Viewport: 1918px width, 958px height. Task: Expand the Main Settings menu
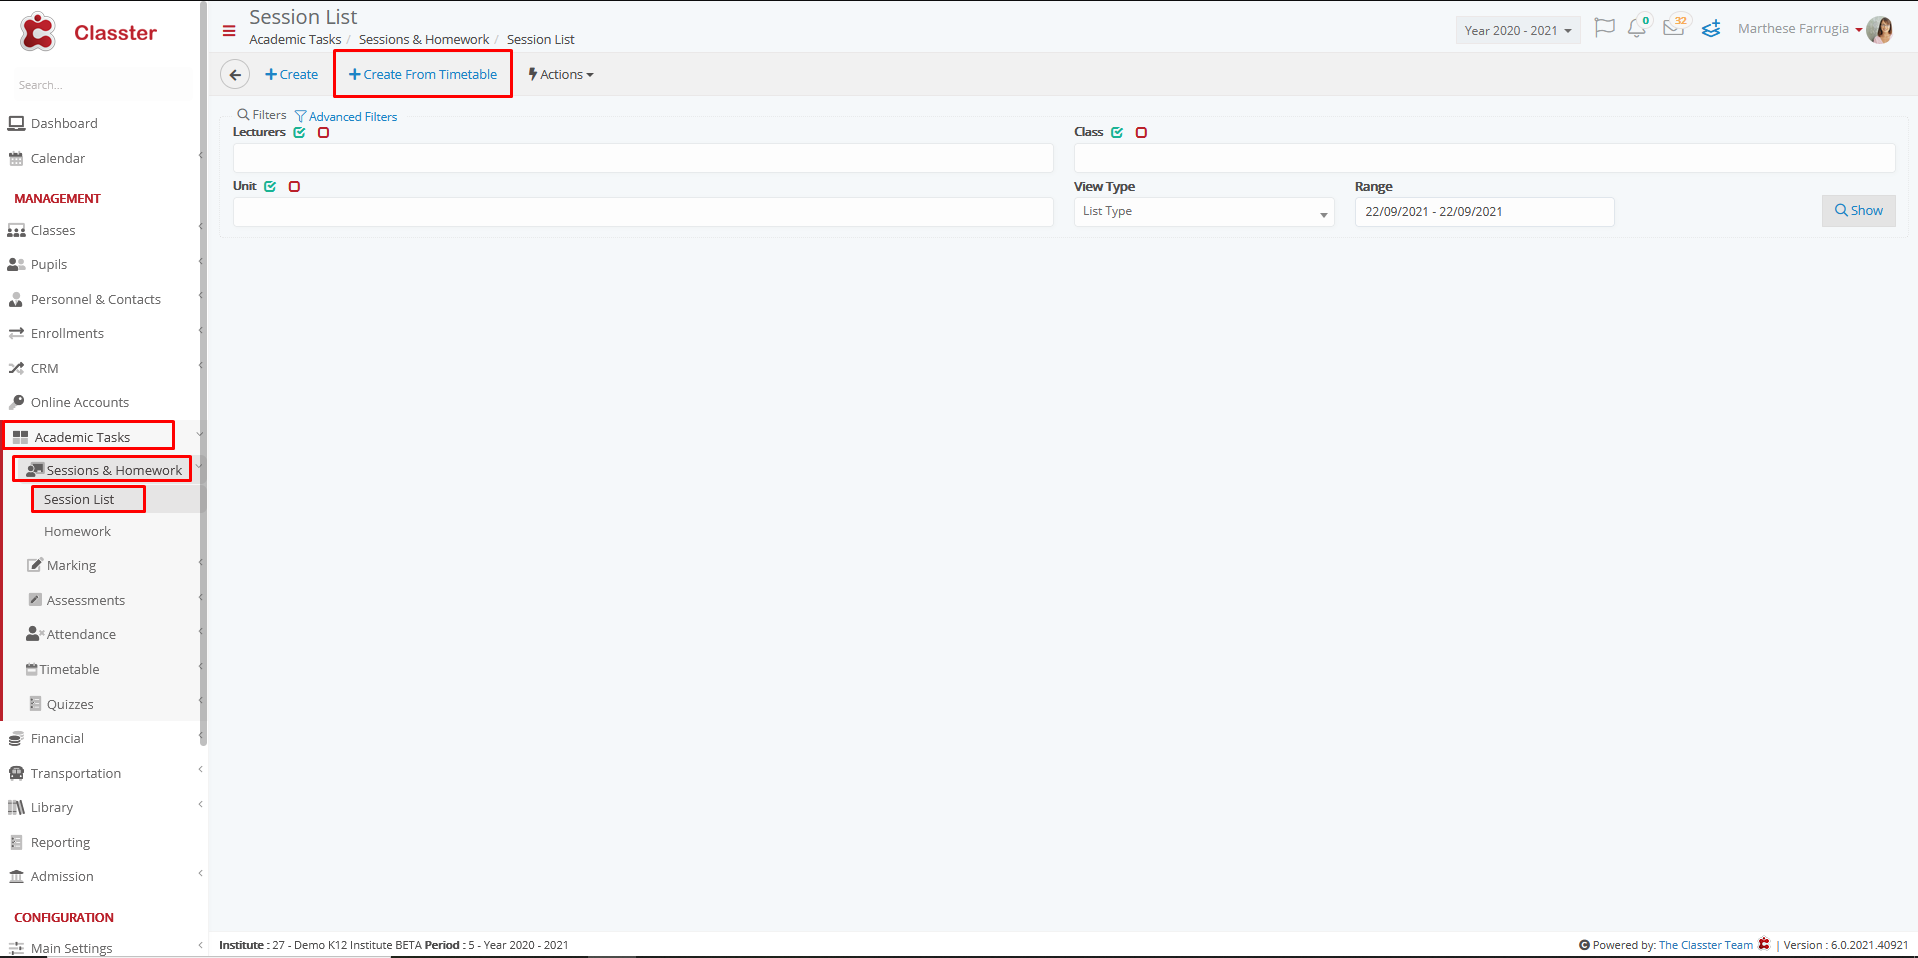click(x=201, y=945)
